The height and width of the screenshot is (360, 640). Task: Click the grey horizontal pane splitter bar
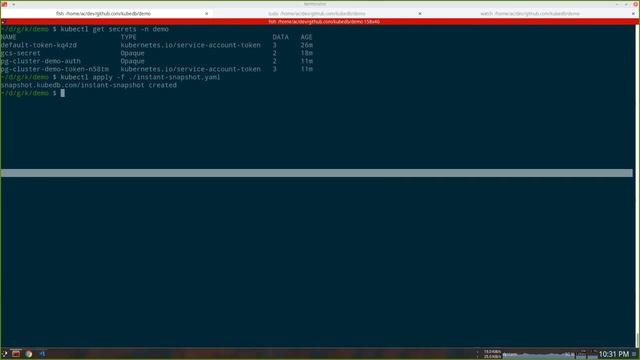pos(317,173)
